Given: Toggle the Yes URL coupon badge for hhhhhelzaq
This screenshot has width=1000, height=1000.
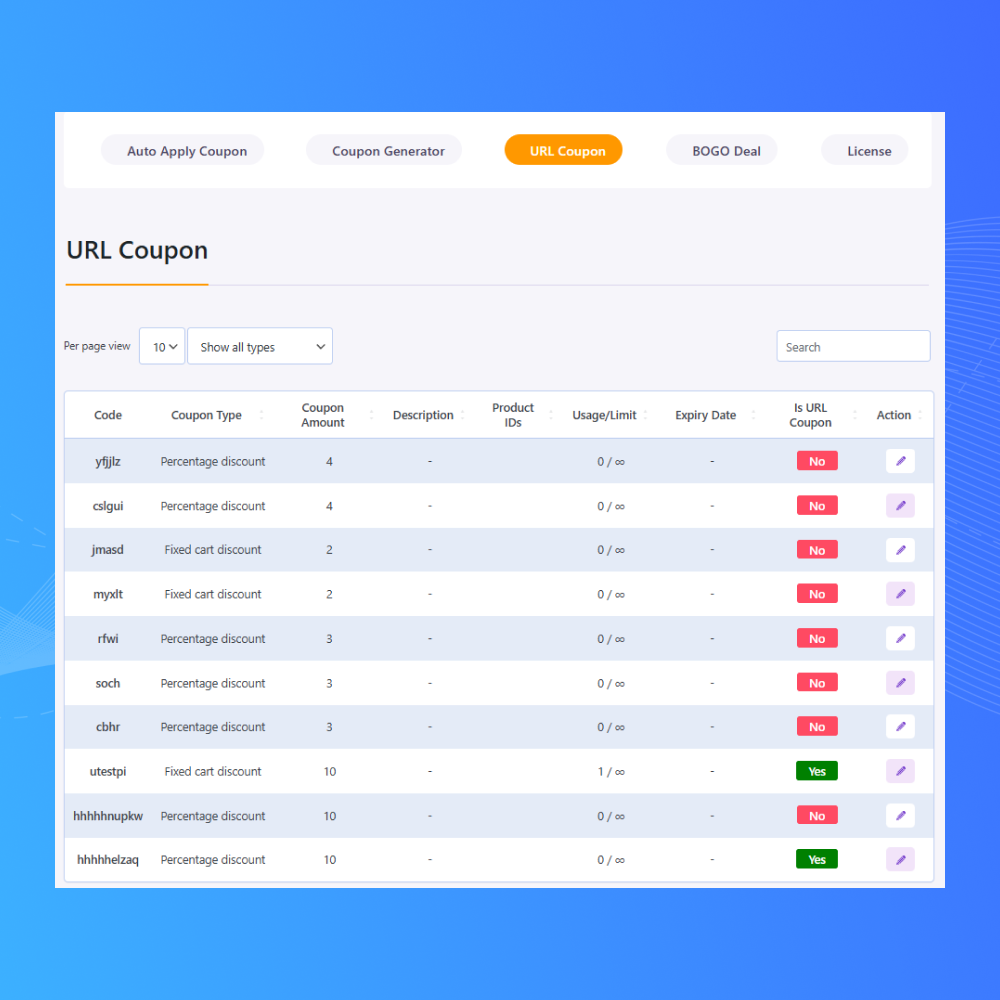Looking at the screenshot, I should [x=817, y=860].
